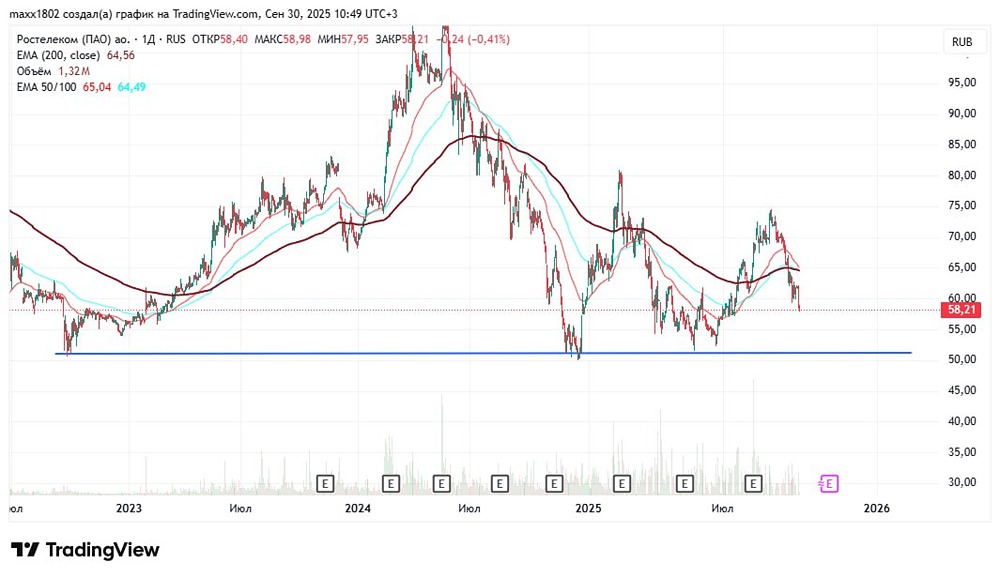The height and width of the screenshot is (578, 1000).
Task: Click the EMA 50 value 65,04
Action: (x=97, y=87)
